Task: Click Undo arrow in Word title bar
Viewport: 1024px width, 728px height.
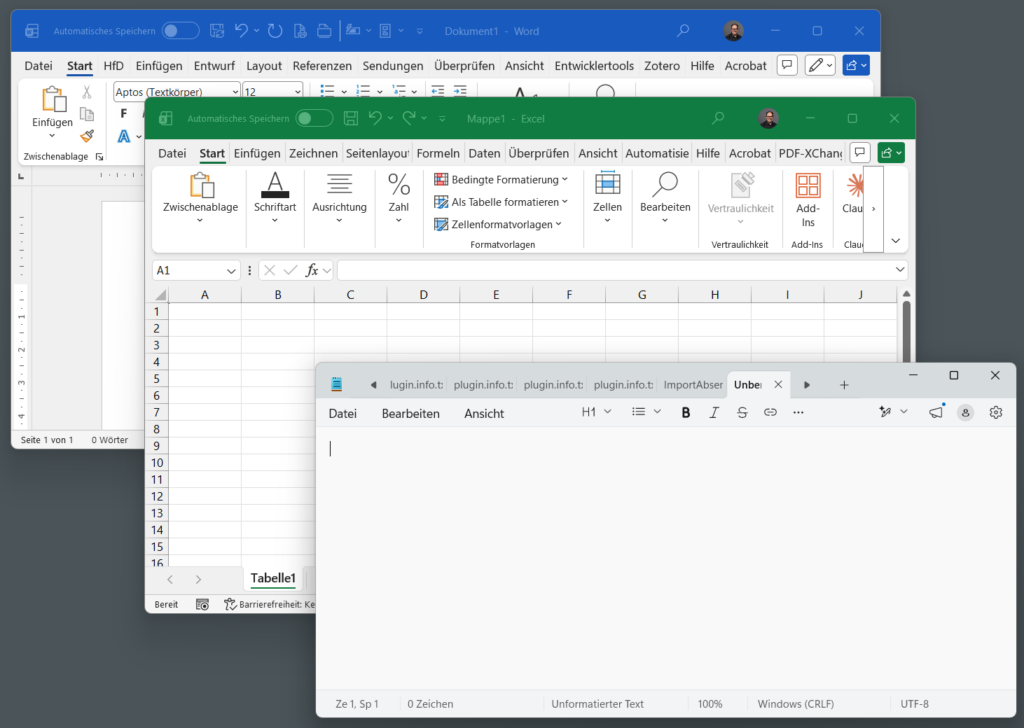Action: [x=241, y=31]
